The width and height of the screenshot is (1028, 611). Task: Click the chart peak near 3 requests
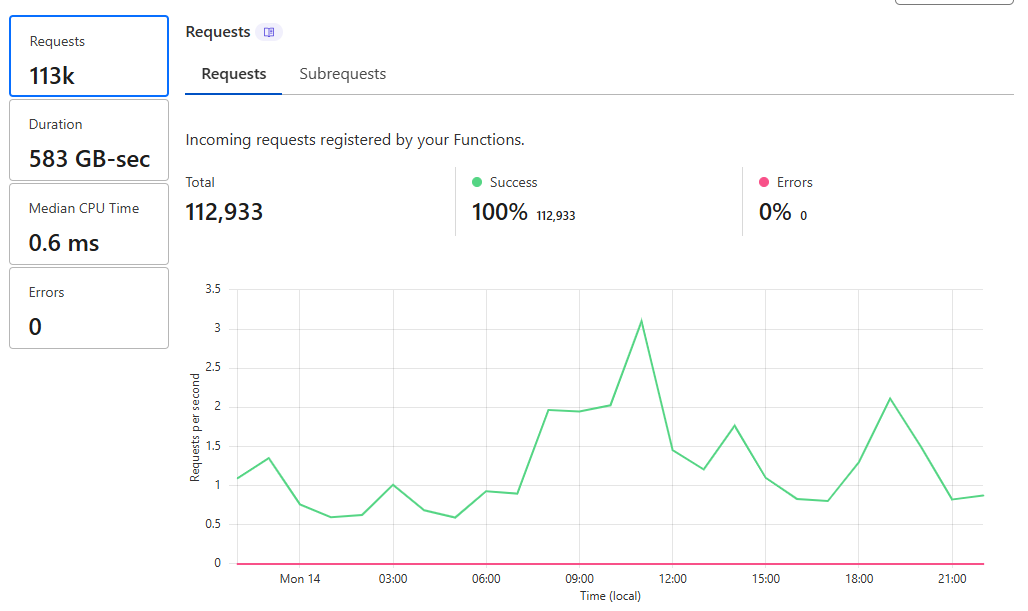tap(641, 321)
